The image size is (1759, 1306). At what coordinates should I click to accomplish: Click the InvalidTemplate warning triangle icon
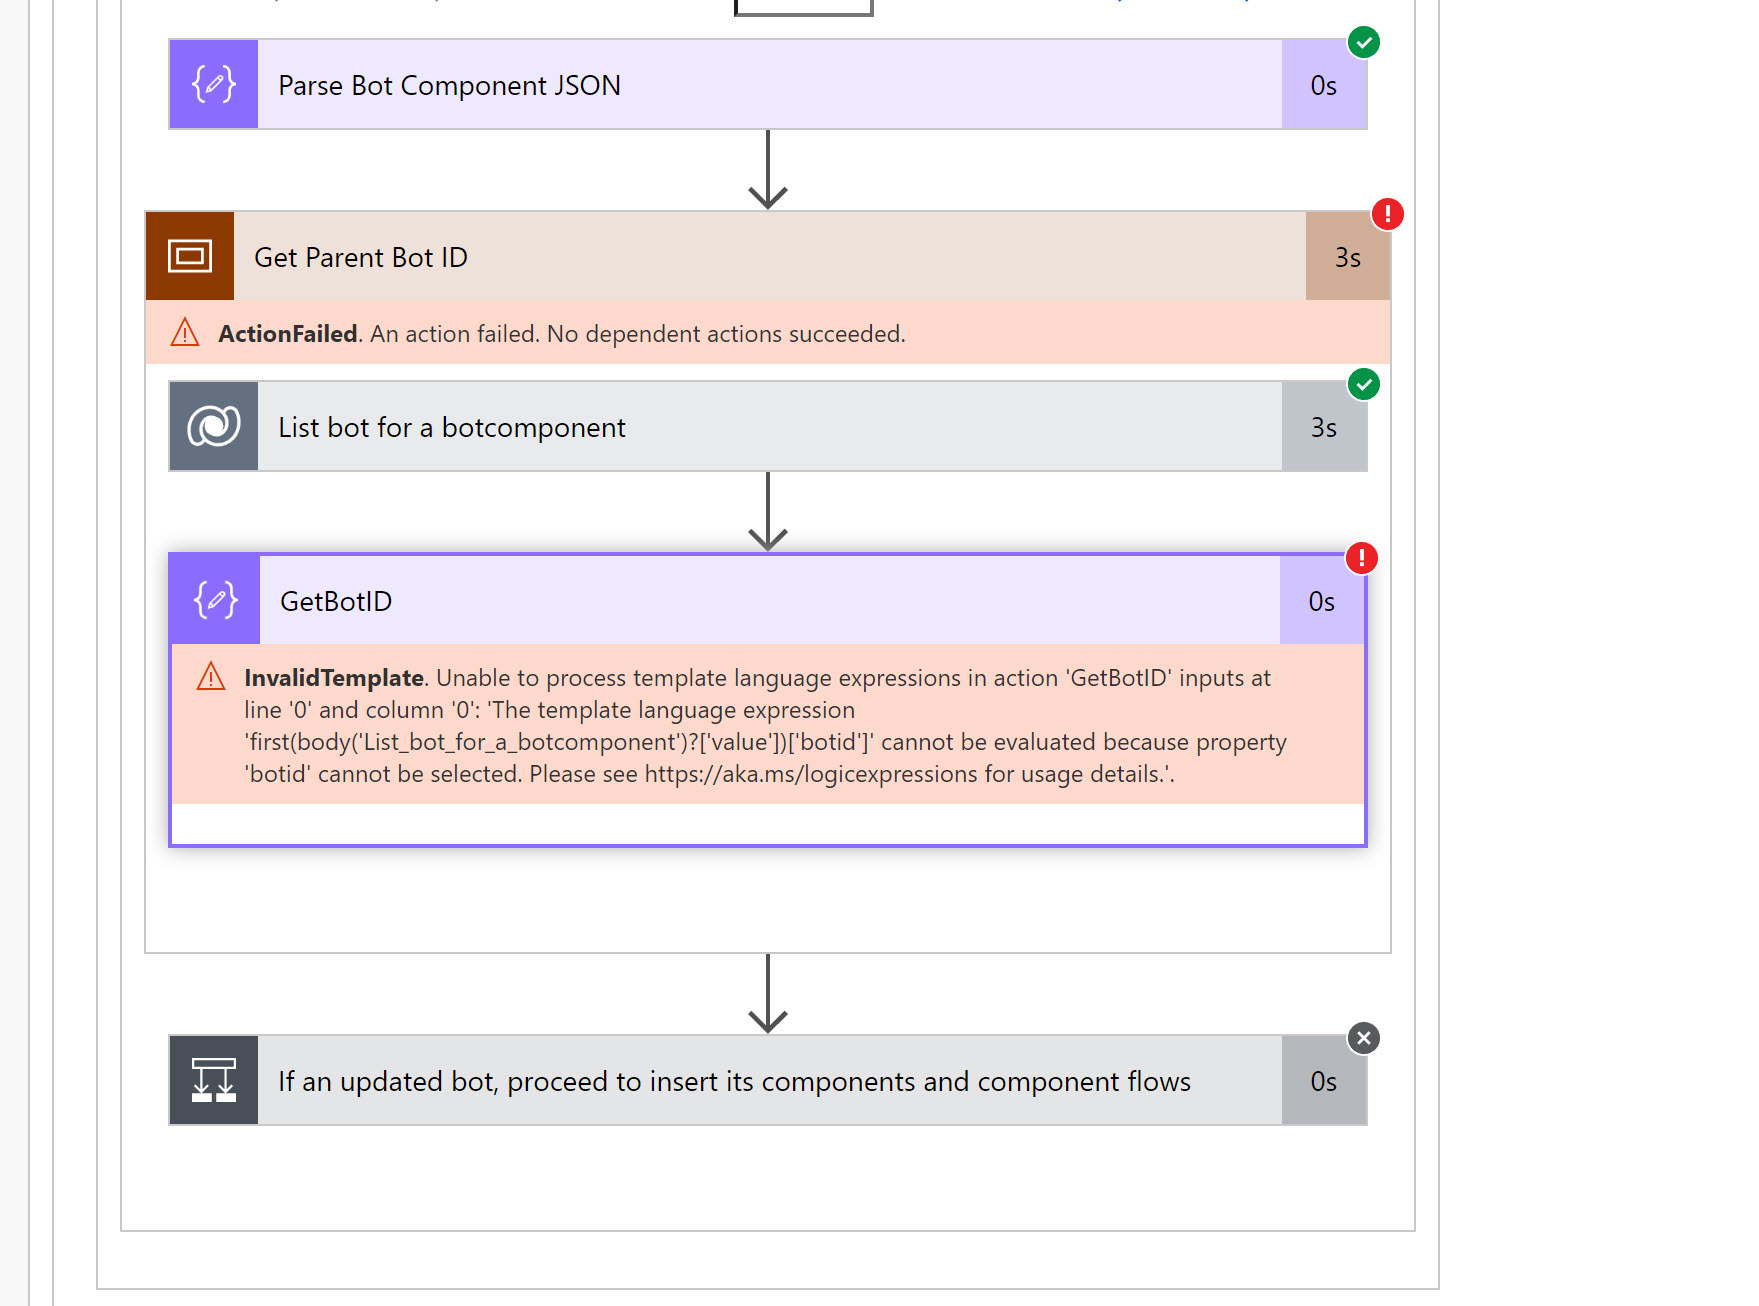pyautogui.click(x=212, y=678)
